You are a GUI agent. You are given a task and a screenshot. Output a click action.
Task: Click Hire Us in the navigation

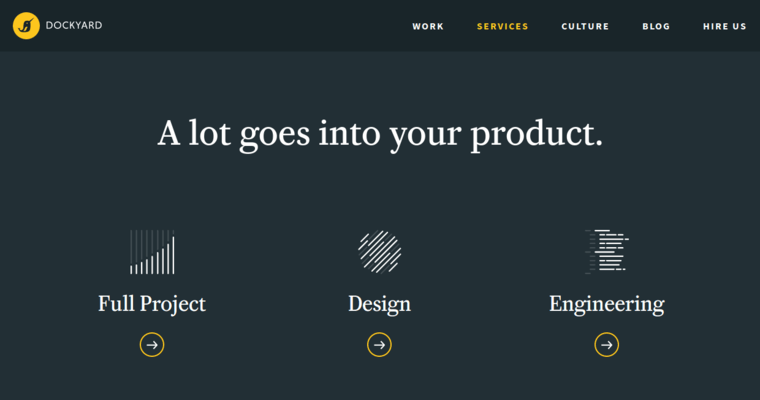pyautogui.click(x=725, y=27)
